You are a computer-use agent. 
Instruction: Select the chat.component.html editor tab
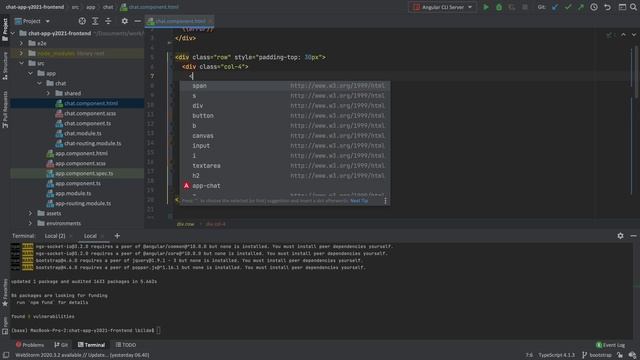click(x=180, y=21)
